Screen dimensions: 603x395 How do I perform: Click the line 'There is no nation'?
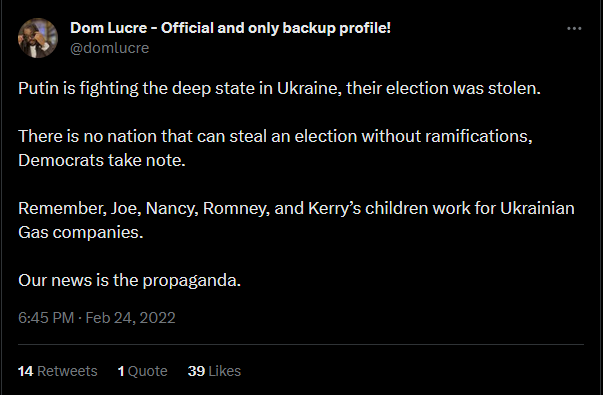[275, 136]
